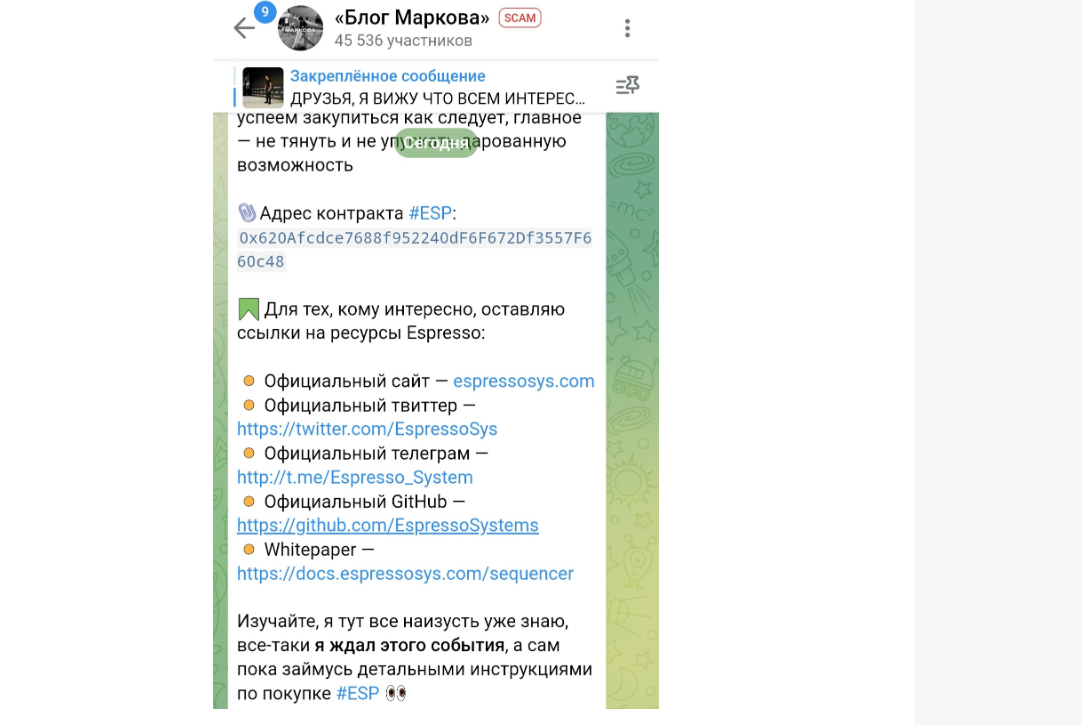
Task: Tap the red SCAM label
Action: click(520, 18)
